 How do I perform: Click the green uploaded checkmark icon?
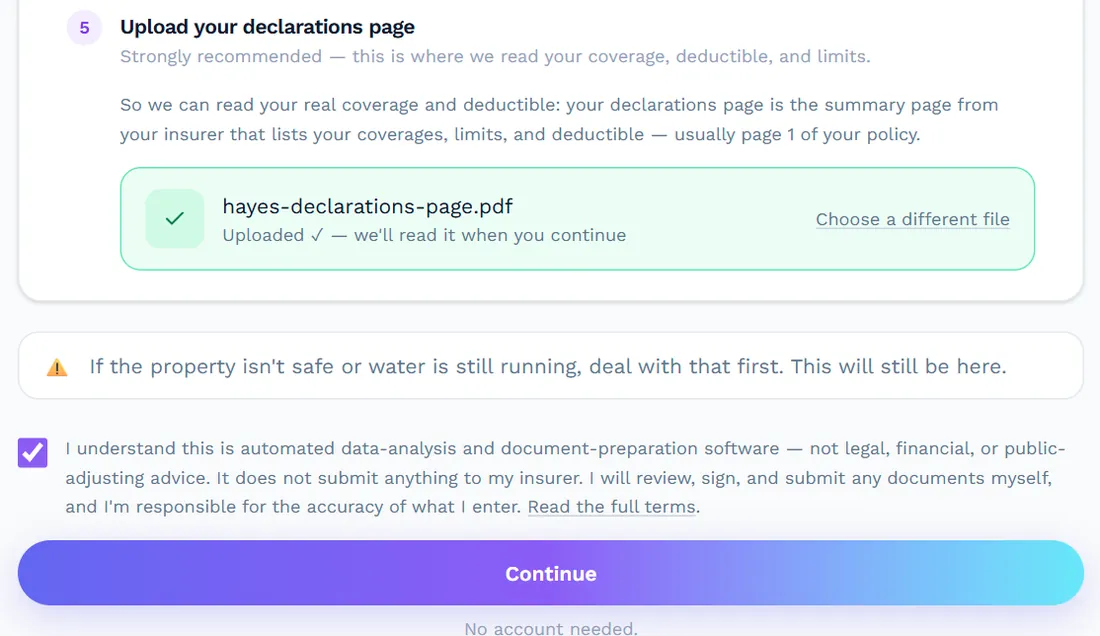point(175,219)
